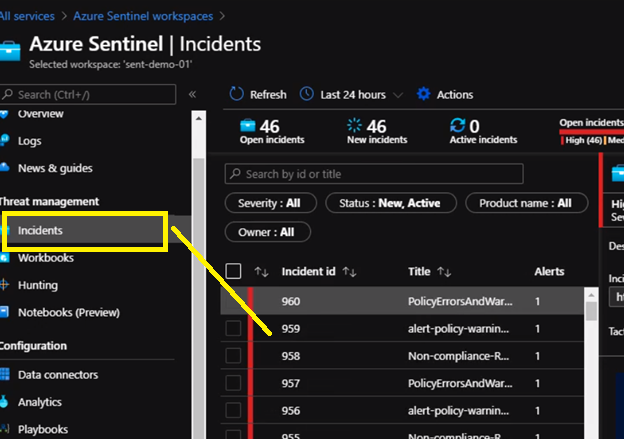Viewport: 624px width, 442px height.
Task: Open Data connectors configuration
Action: (x=58, y=375)
